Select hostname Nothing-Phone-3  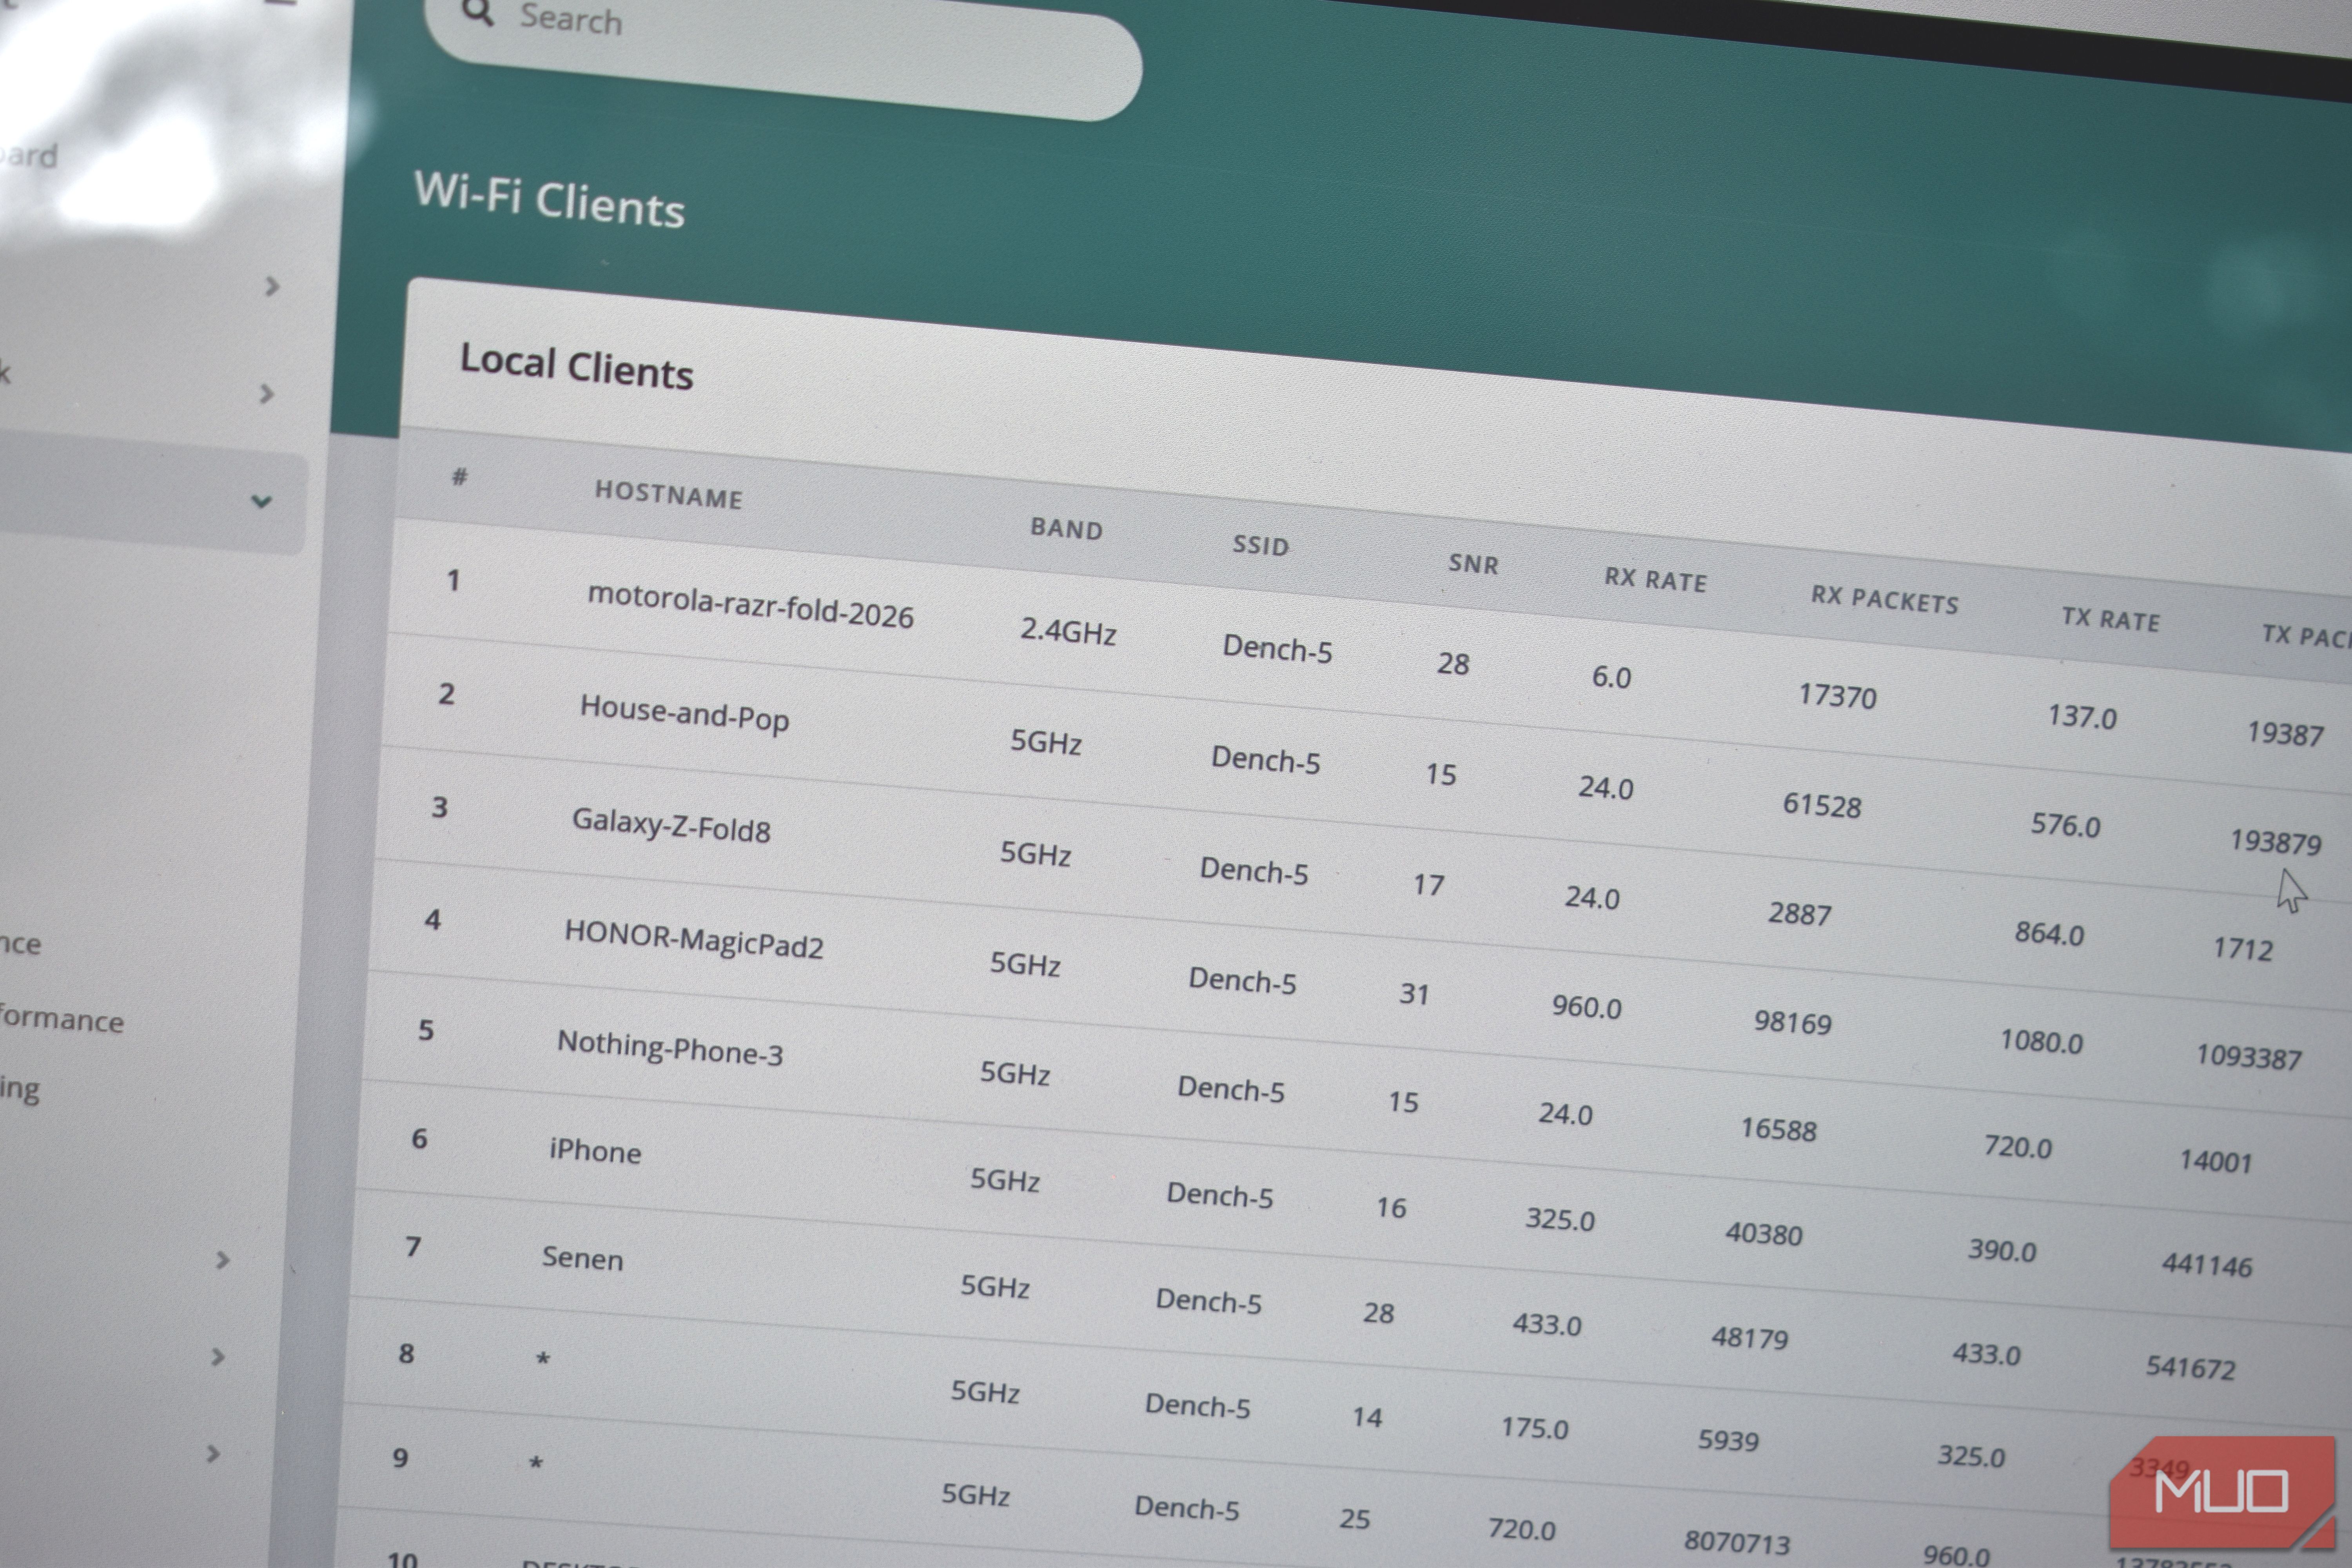pos(670,1048)
